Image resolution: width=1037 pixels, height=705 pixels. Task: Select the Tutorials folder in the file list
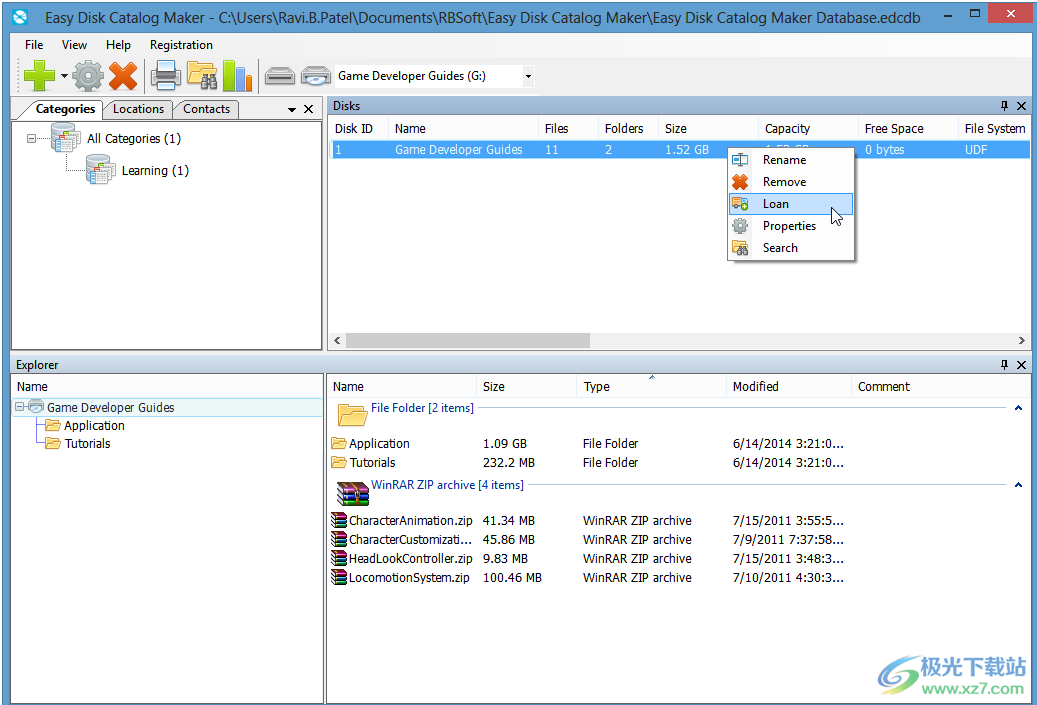point(372,463)
